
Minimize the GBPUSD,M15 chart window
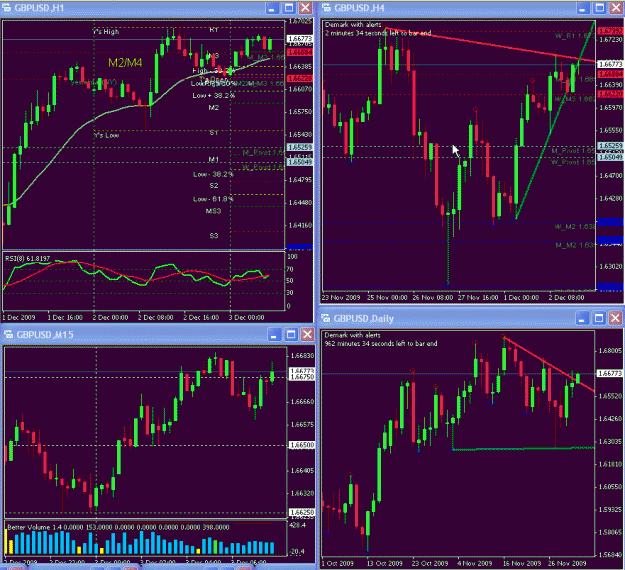274,335
